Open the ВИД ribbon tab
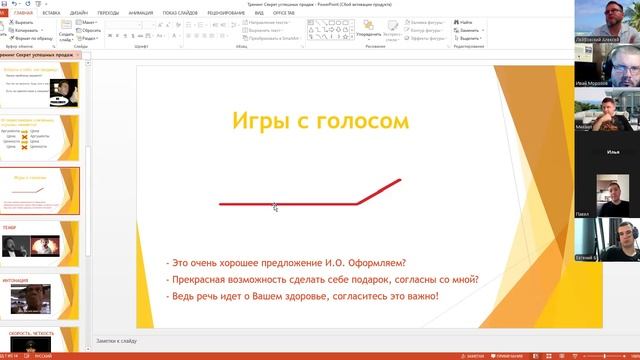Screen dimensions: 640x360 click(259, 13)
